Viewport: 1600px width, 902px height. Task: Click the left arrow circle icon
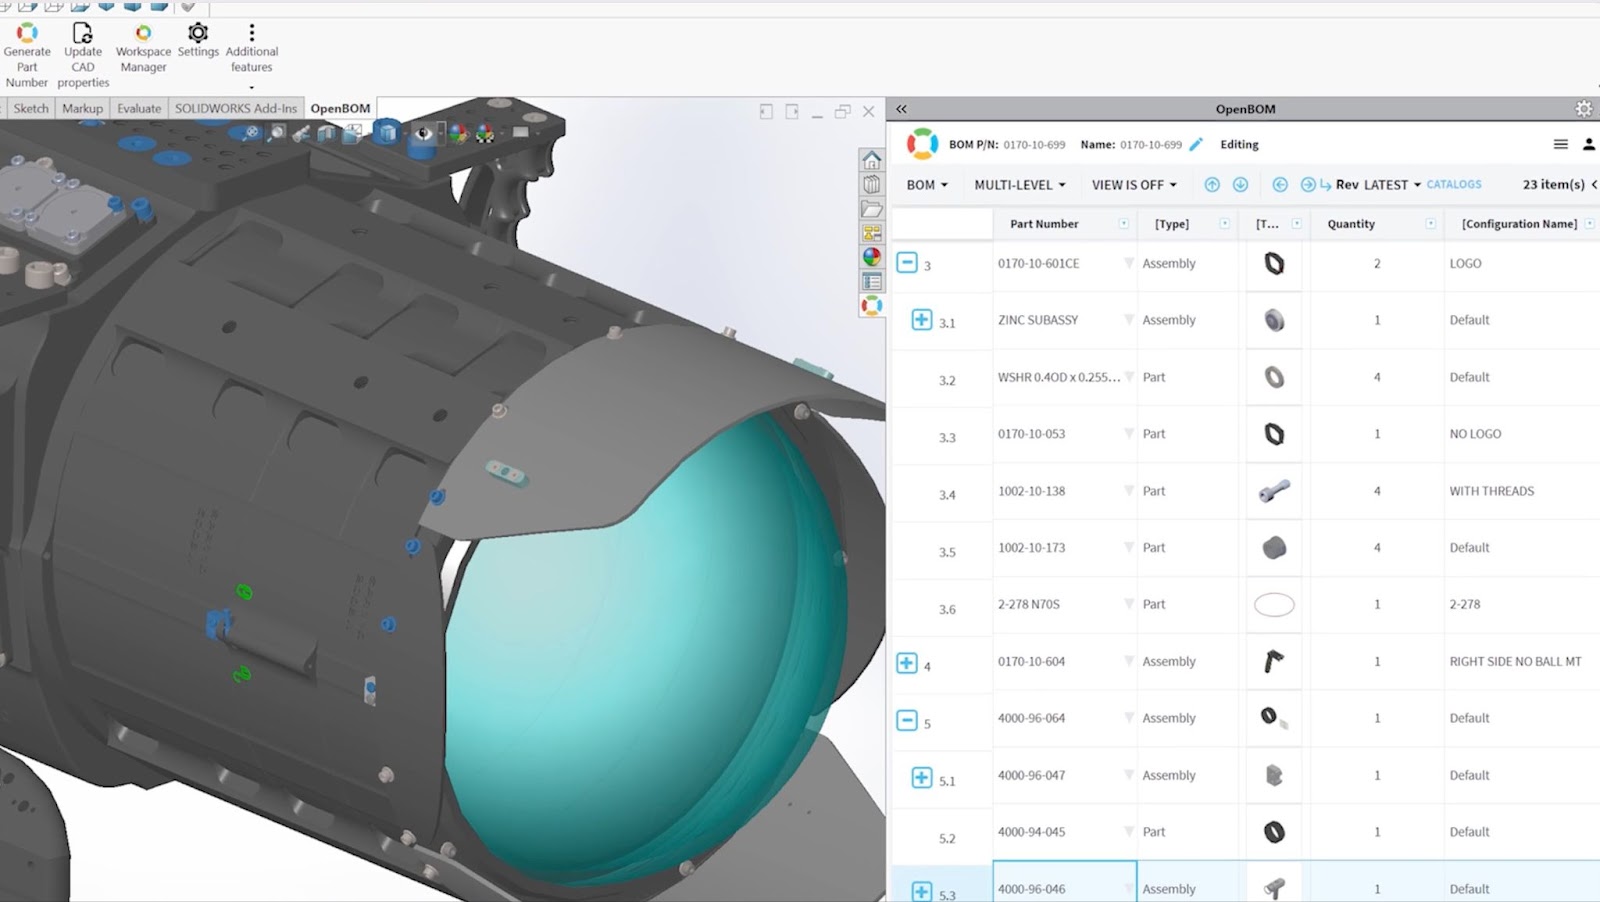click(1280, 185)
